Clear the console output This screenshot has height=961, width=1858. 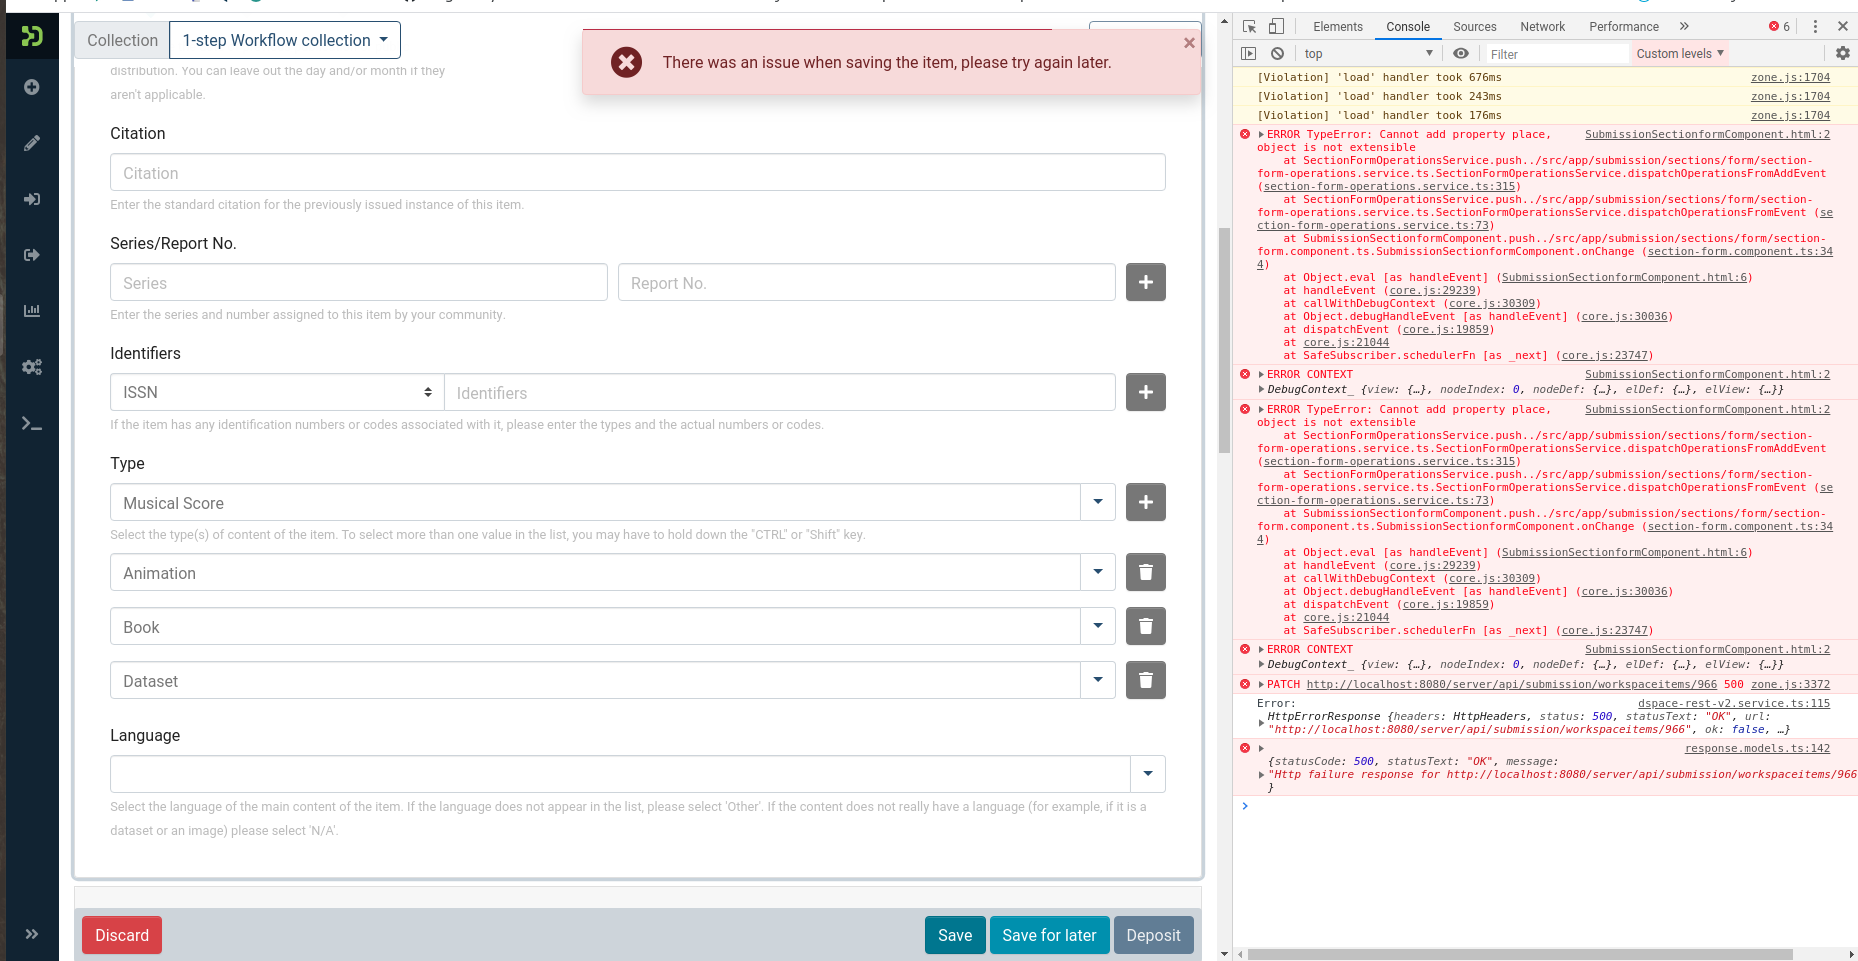pyautogui.click(x=1277, y=54)
